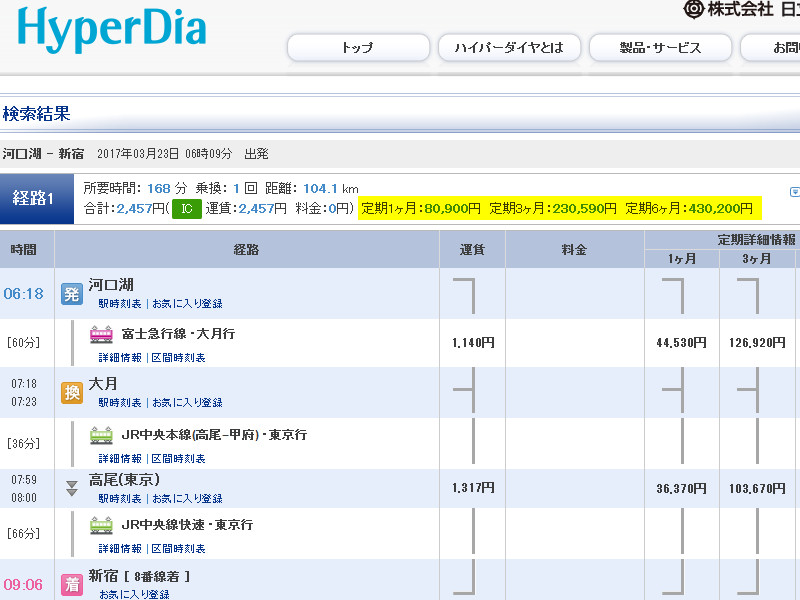
Task: Open 区間時刻表 for JR中央線快速
Action: [179, 548]
